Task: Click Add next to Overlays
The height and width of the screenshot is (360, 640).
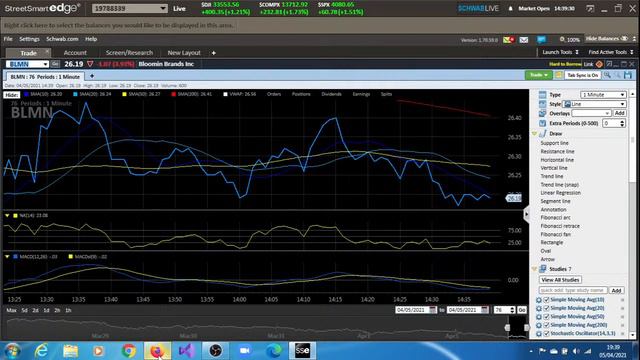Action: [x=620, y=113]
